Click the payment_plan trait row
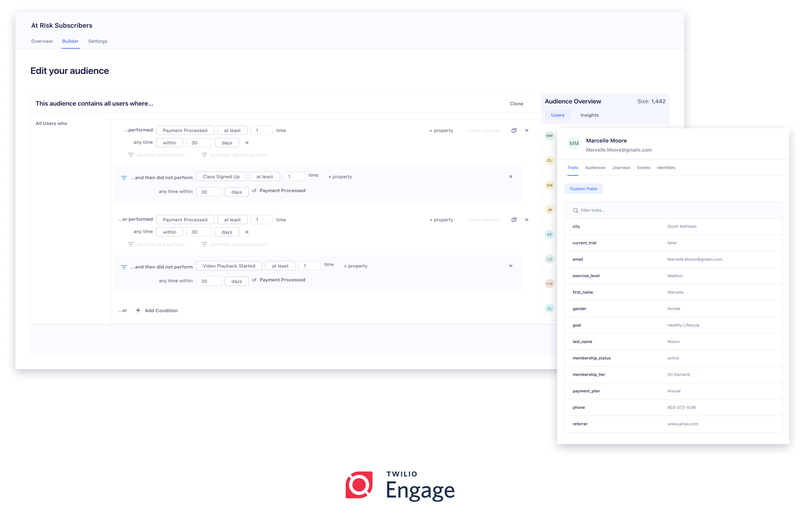800x527 pixels. [x=673, y=391]
